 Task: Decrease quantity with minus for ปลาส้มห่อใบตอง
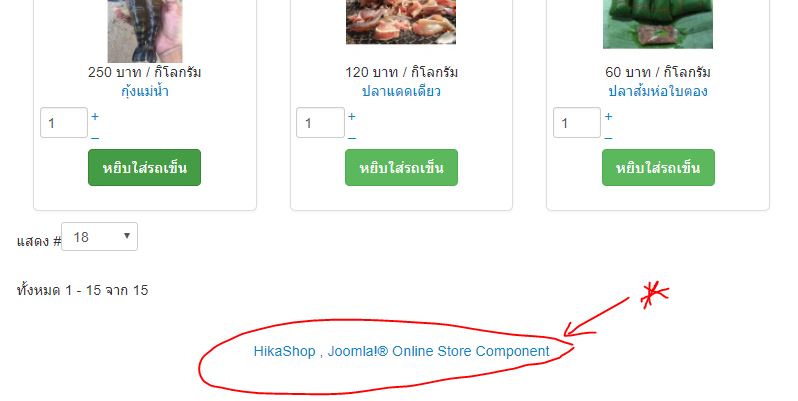coord(608,138)
